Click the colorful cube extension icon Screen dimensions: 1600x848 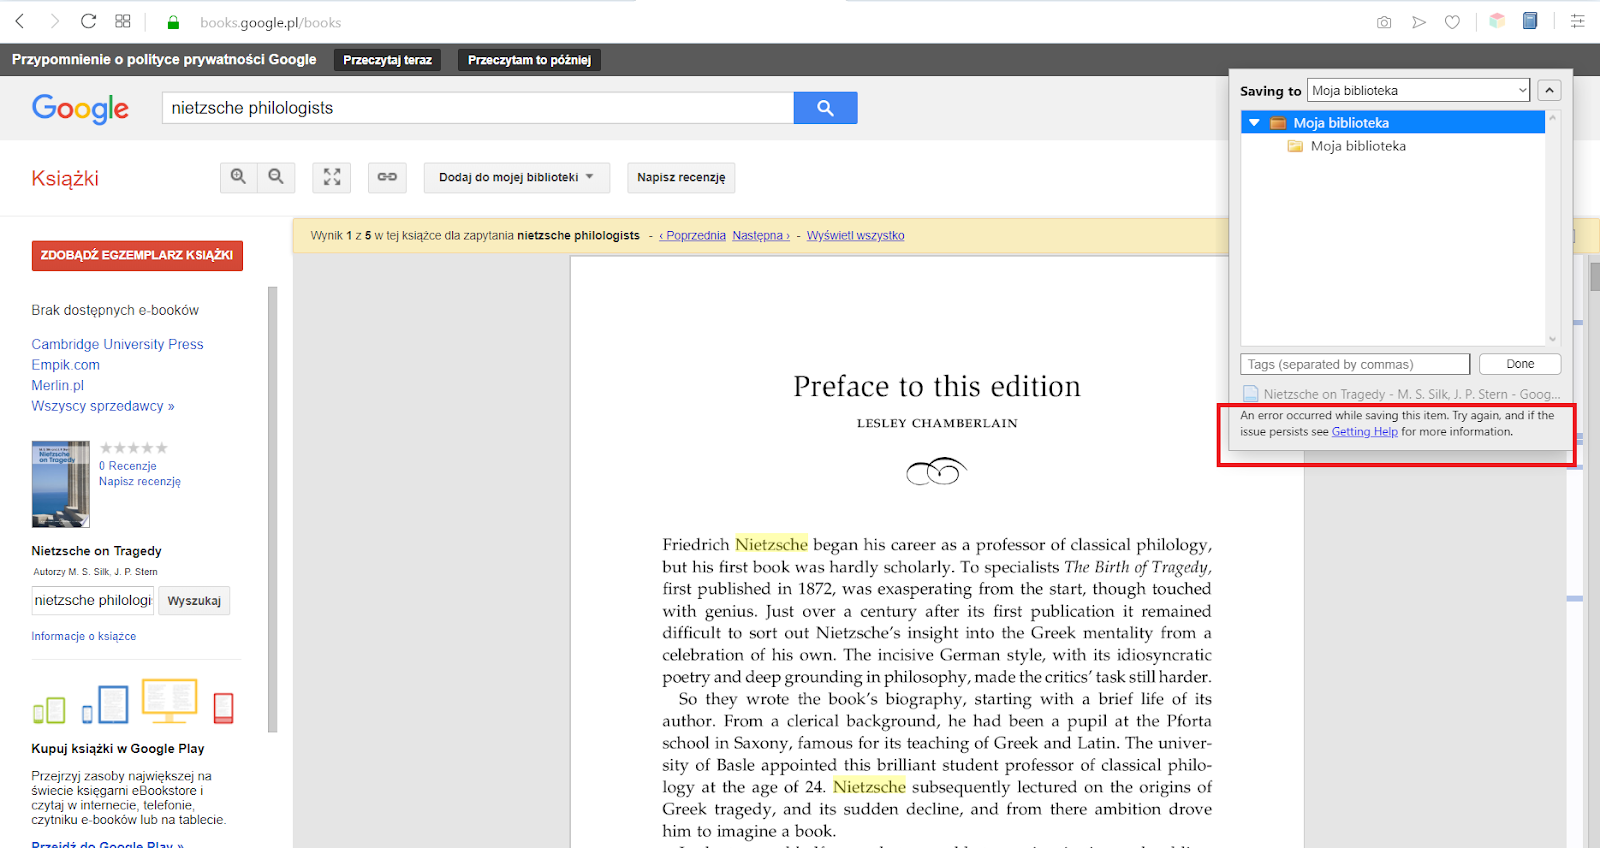click(1497, 21)
